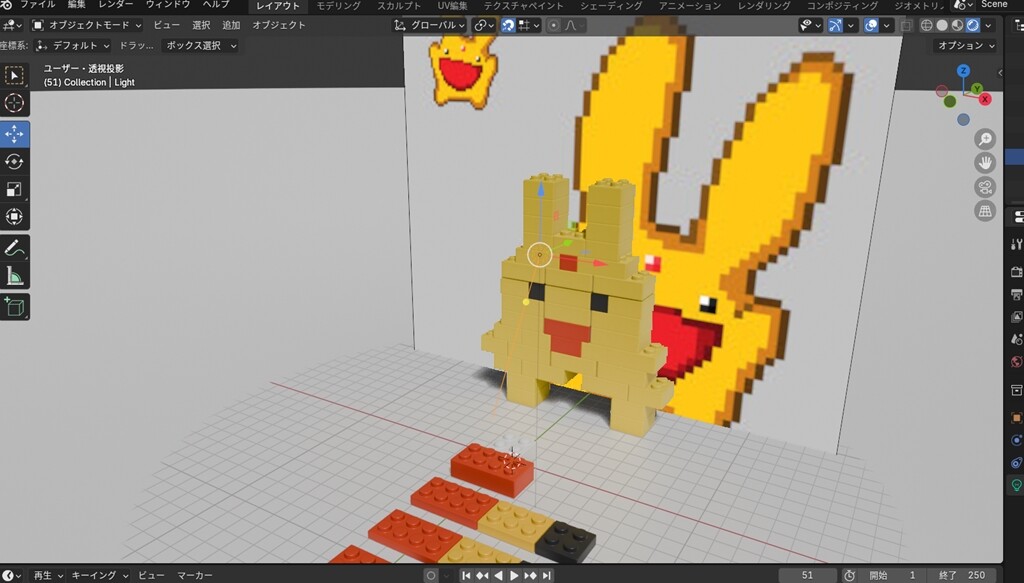Switch perspective/orthographic grid icon

pyautogui.click(x=985, y=211)
